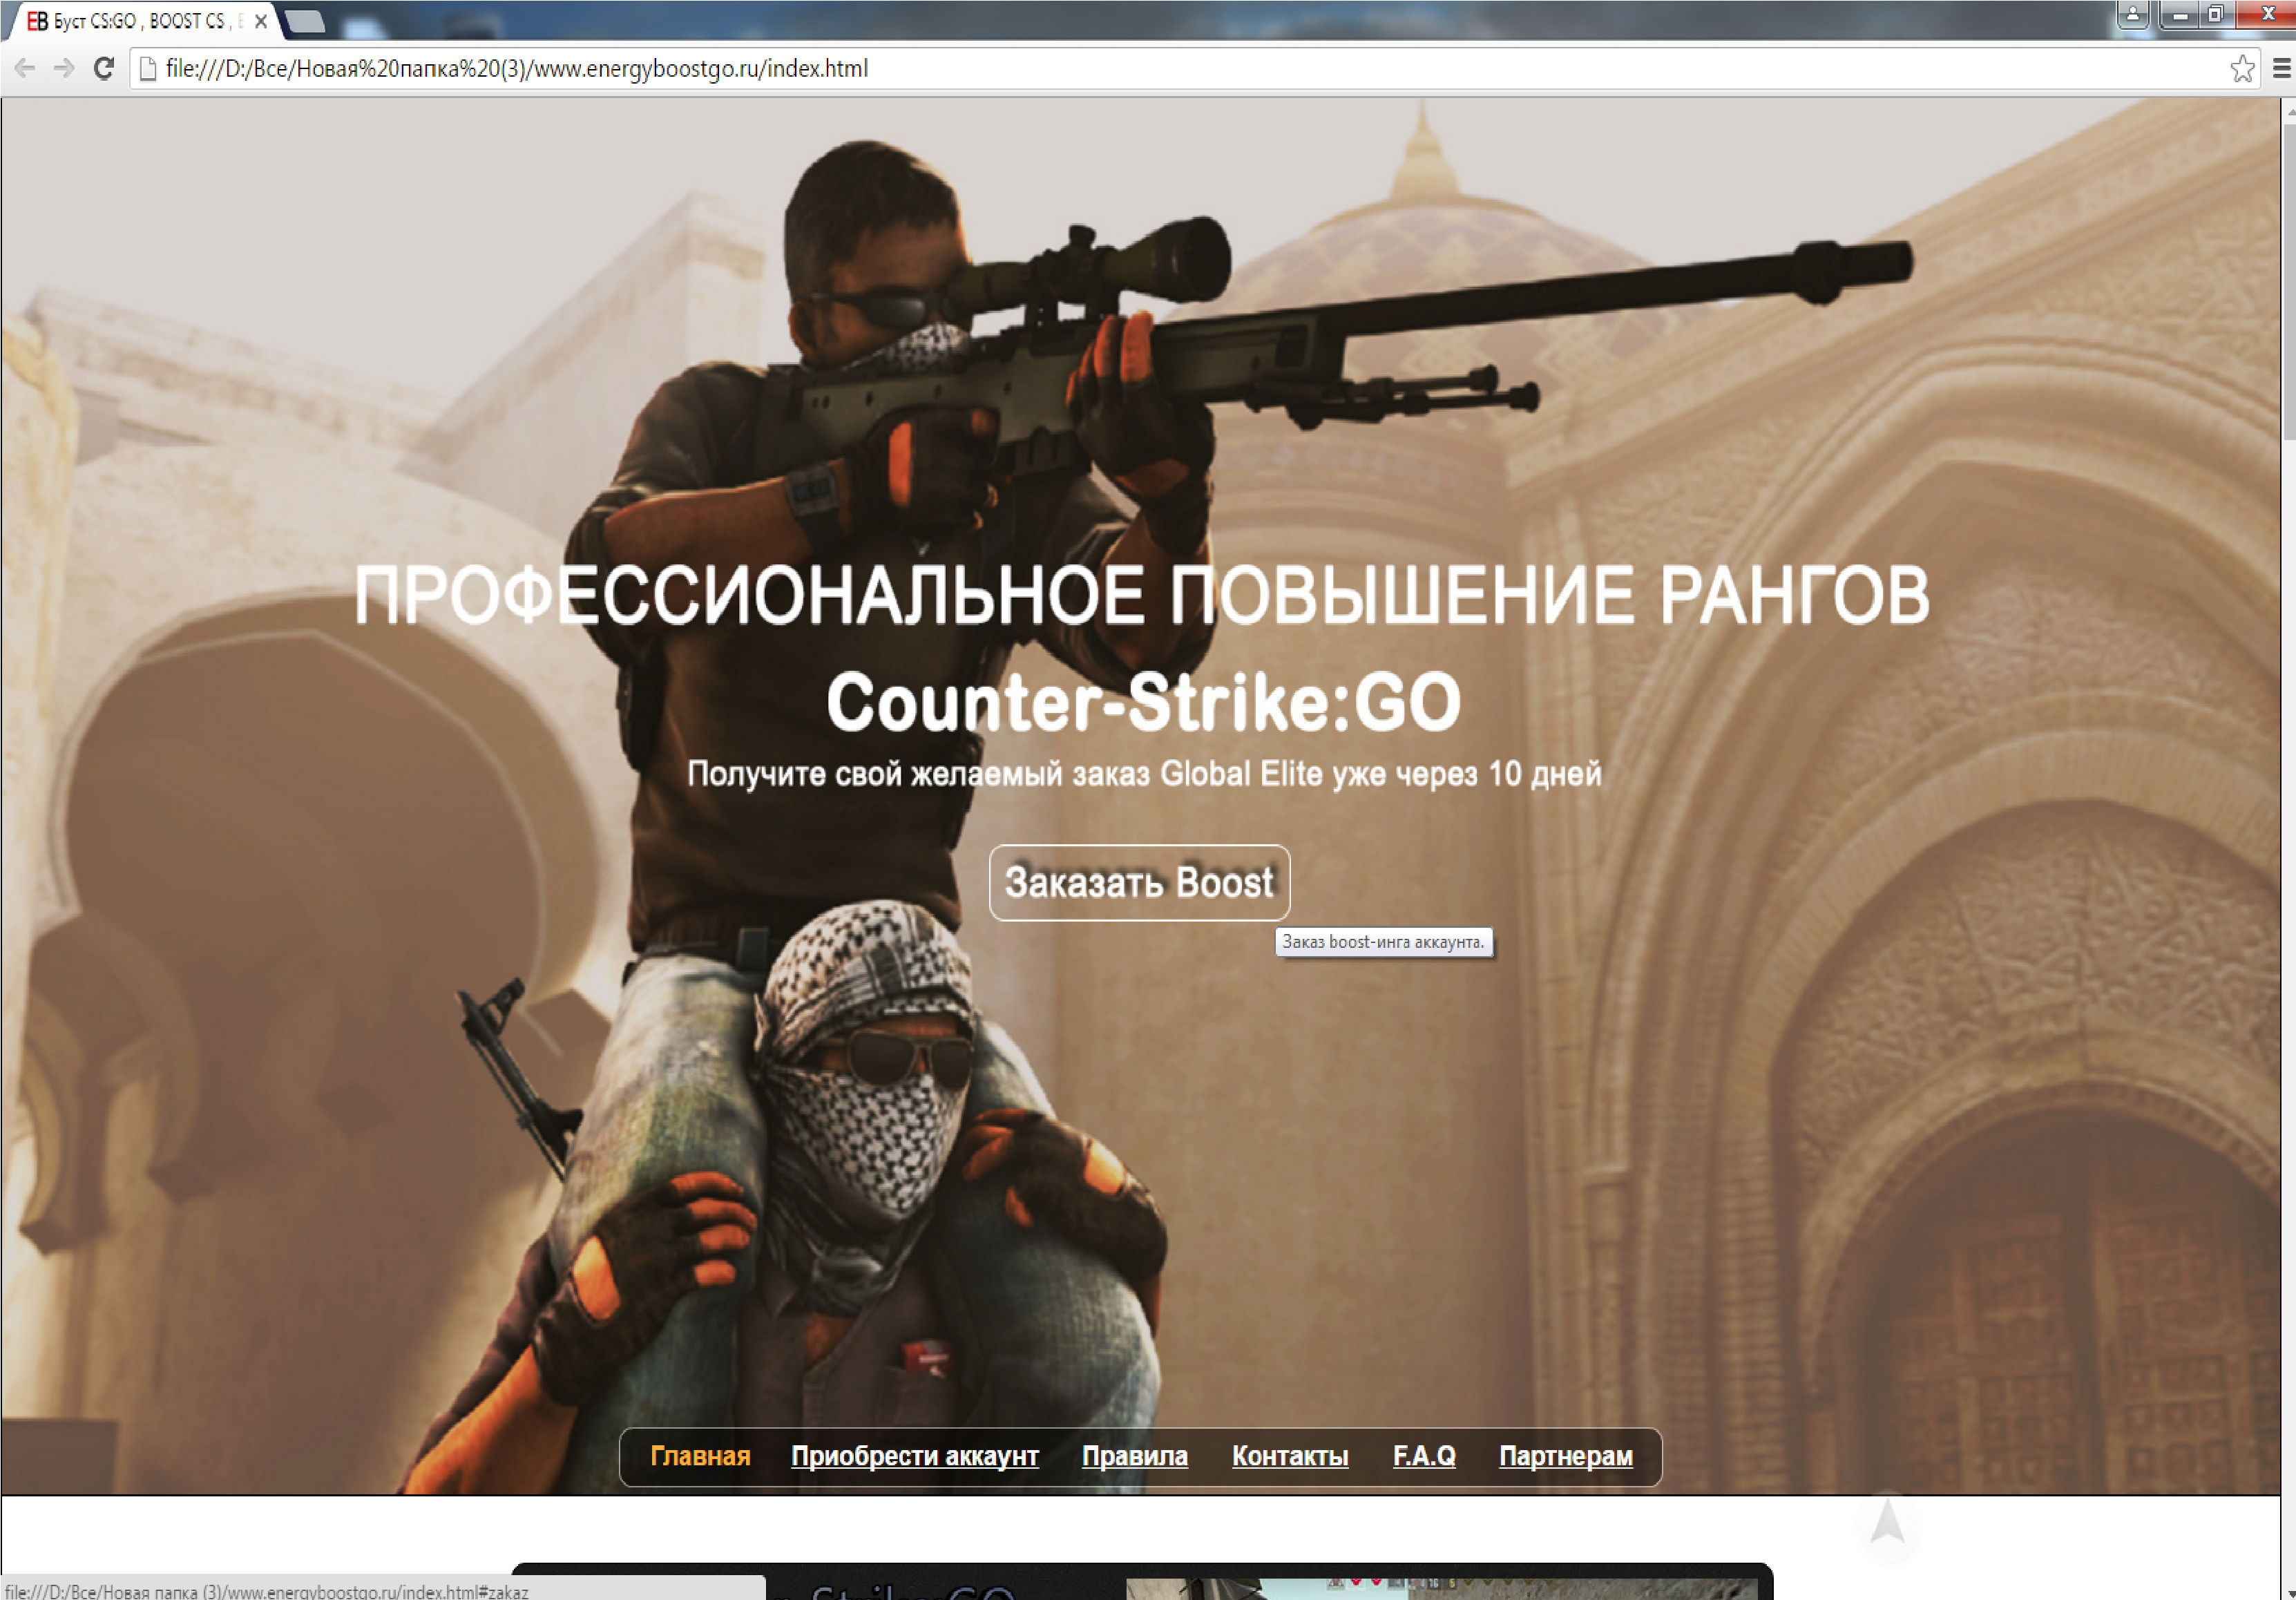Open the Chrome hamburger menu
The image size is (2296, 1600).
click(x=2282, y=68)
